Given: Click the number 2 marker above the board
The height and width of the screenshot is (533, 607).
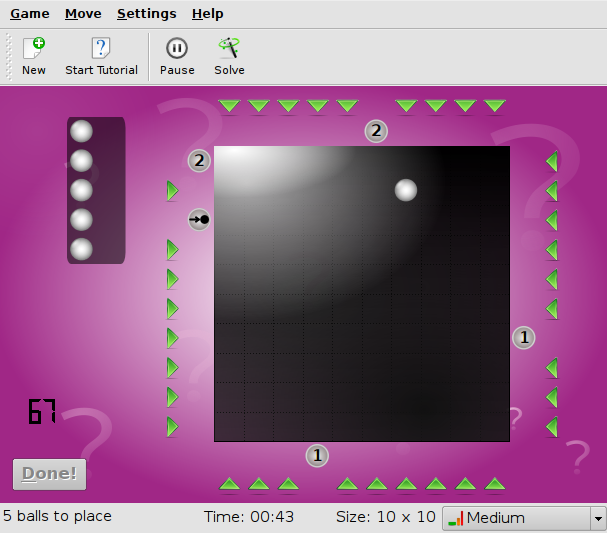Looking at the screenshot, I should click(376, 131).
